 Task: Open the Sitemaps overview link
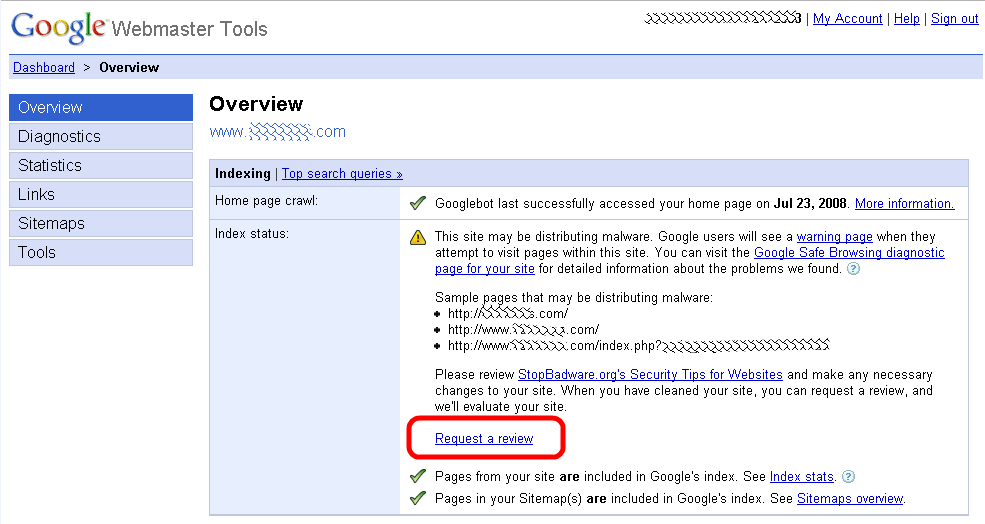click(x=850, y=498)
